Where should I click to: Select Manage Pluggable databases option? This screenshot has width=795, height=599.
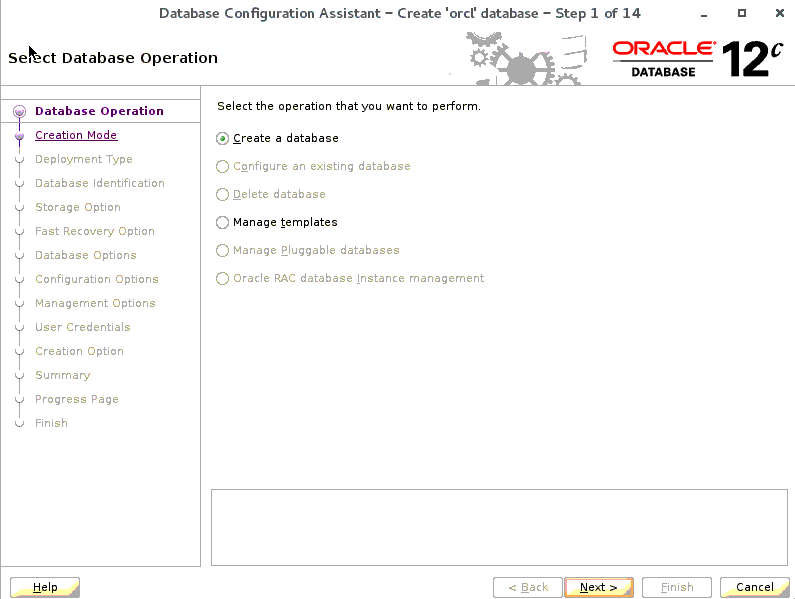click(223, 251)
